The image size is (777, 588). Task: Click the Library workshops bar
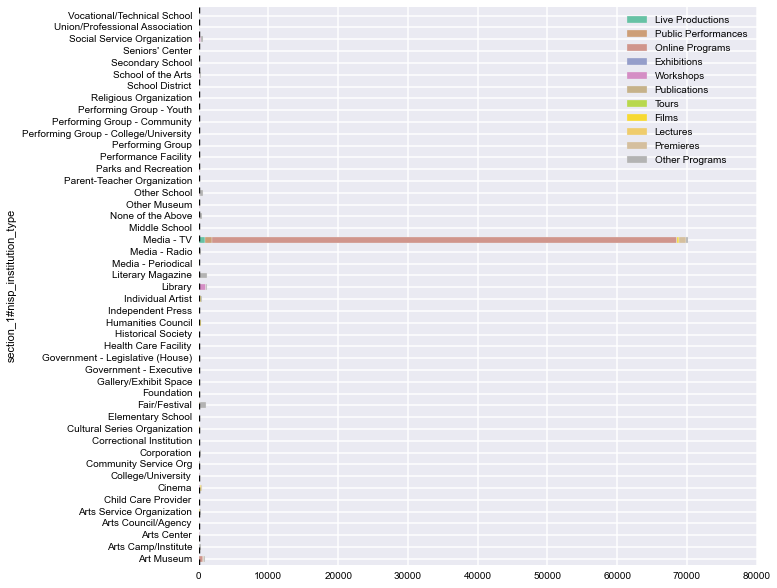(x=203, y=287)
